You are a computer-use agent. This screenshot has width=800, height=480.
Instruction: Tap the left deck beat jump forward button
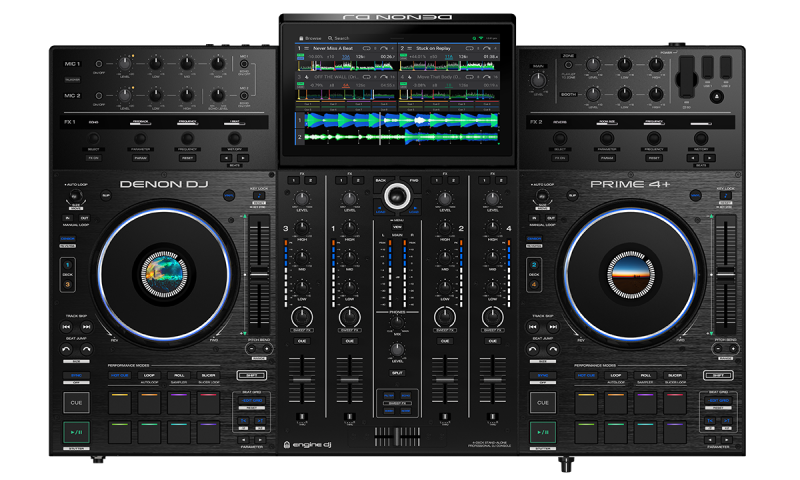[x=86, y=349]
